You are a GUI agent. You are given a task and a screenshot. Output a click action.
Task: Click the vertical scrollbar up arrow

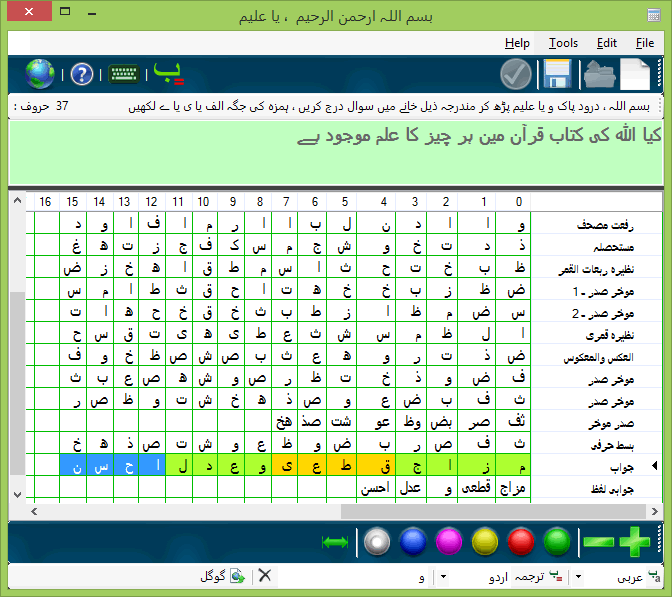pos(18,200)
